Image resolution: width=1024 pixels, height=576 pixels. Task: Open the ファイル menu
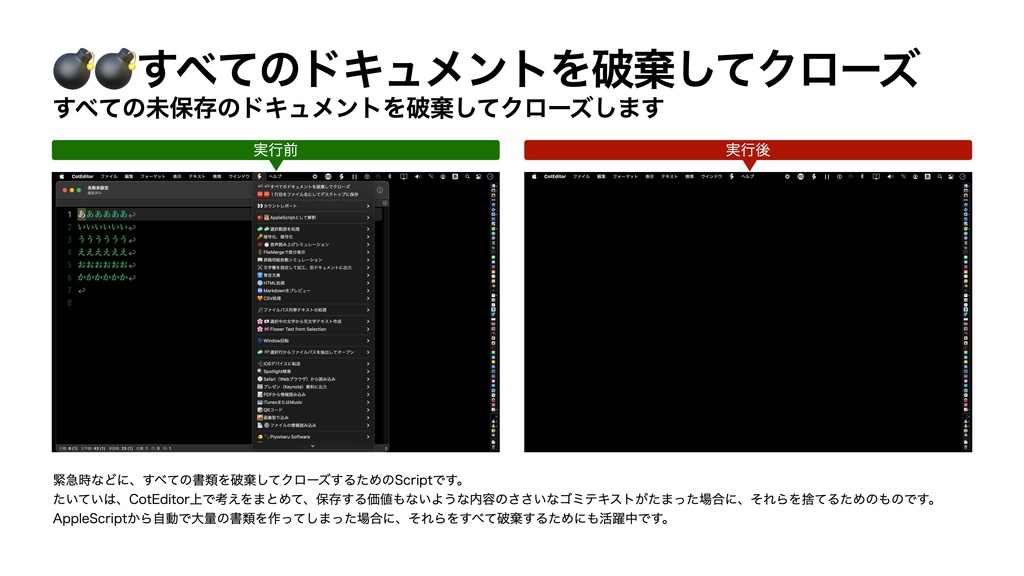pos(109,176)
